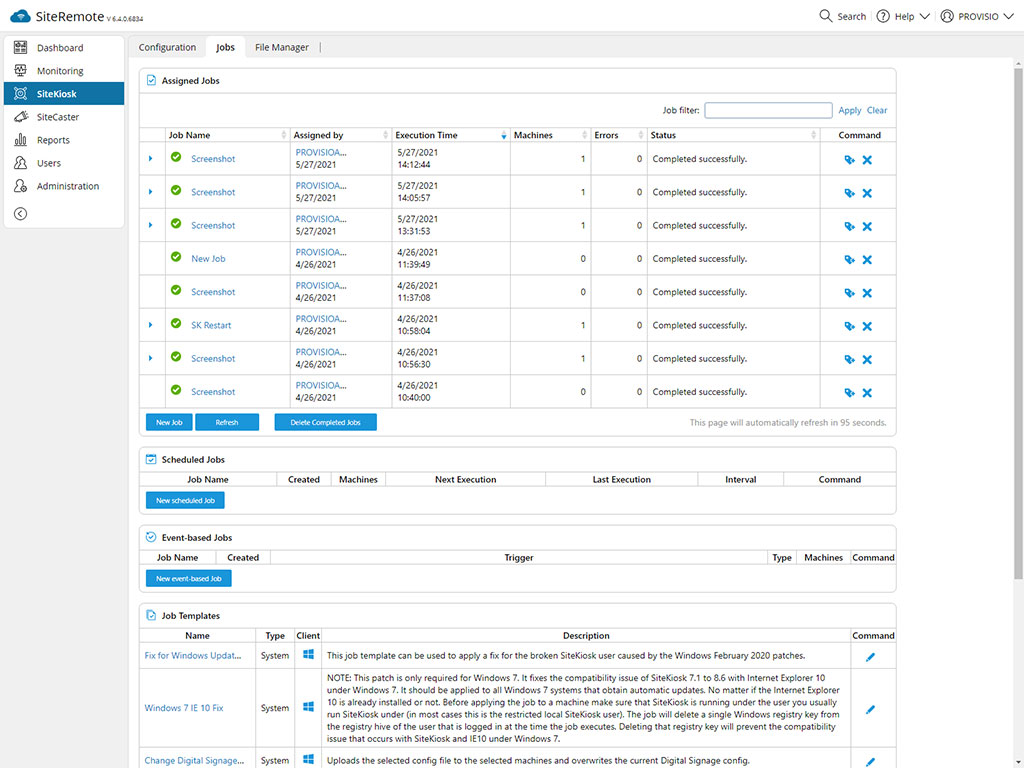Reassign icon for 10:56:30 Screenshot job
Screen dimensions: 1024x768
(849, 359)
